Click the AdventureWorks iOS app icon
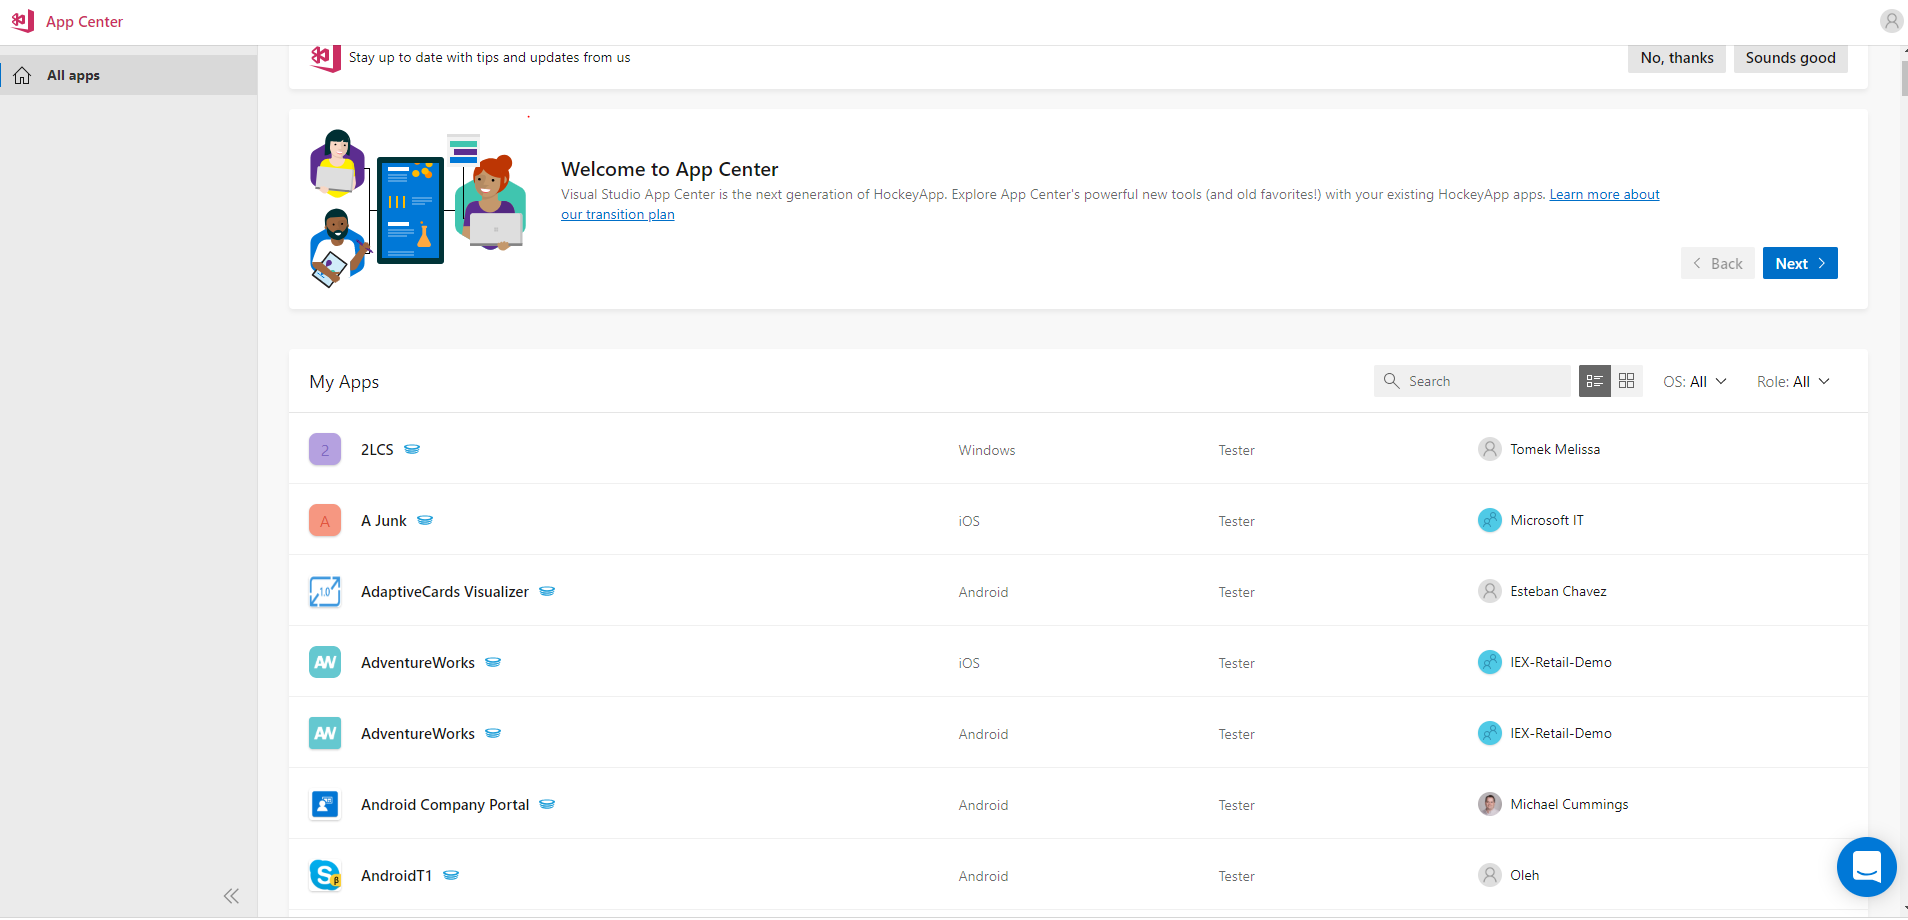 tap(325, 663)
